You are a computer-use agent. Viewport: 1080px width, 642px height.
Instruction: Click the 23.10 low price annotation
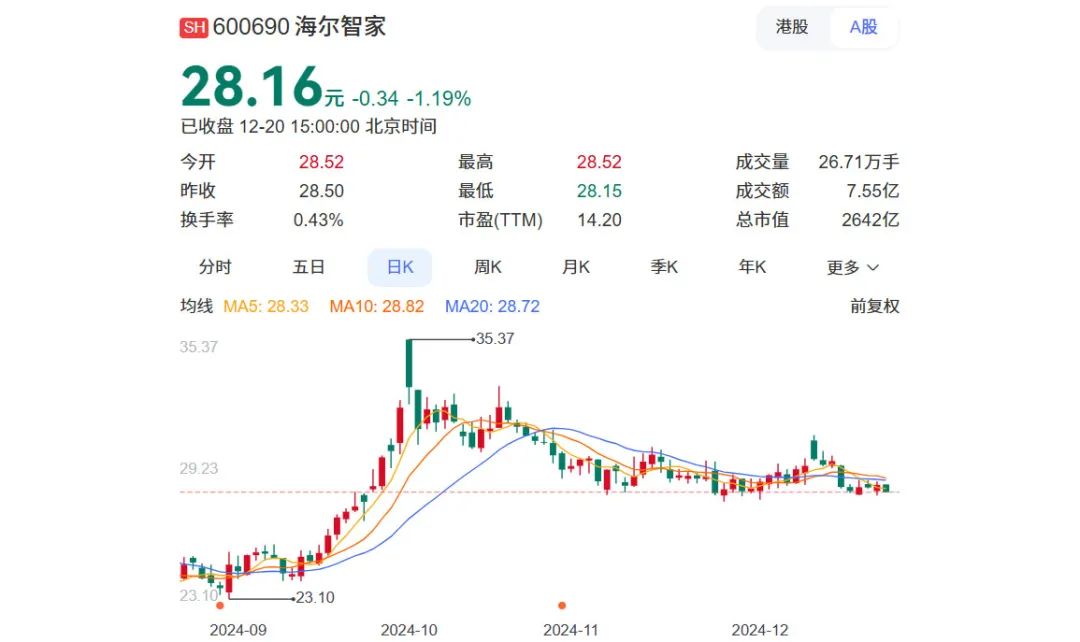315,597
